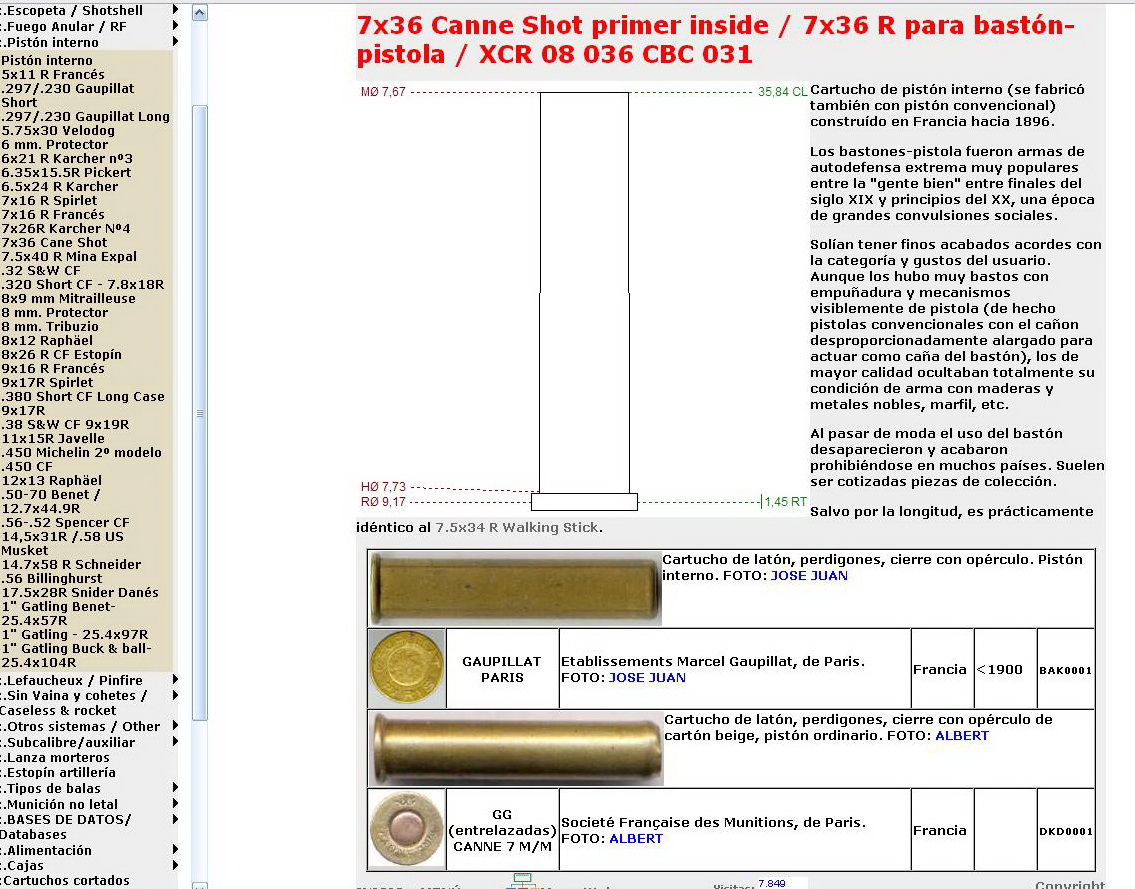Viewport: 1135px width, 889px height.
Task: View the ordinary-primer cartridge side photo
Action: pos(515,748)
